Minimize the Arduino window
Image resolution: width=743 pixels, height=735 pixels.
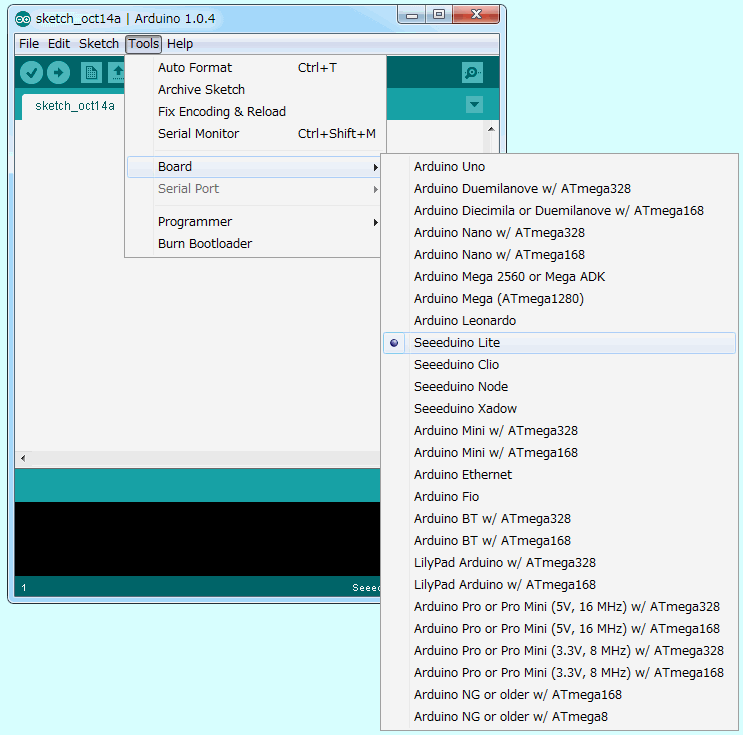[x=412, y=15]
